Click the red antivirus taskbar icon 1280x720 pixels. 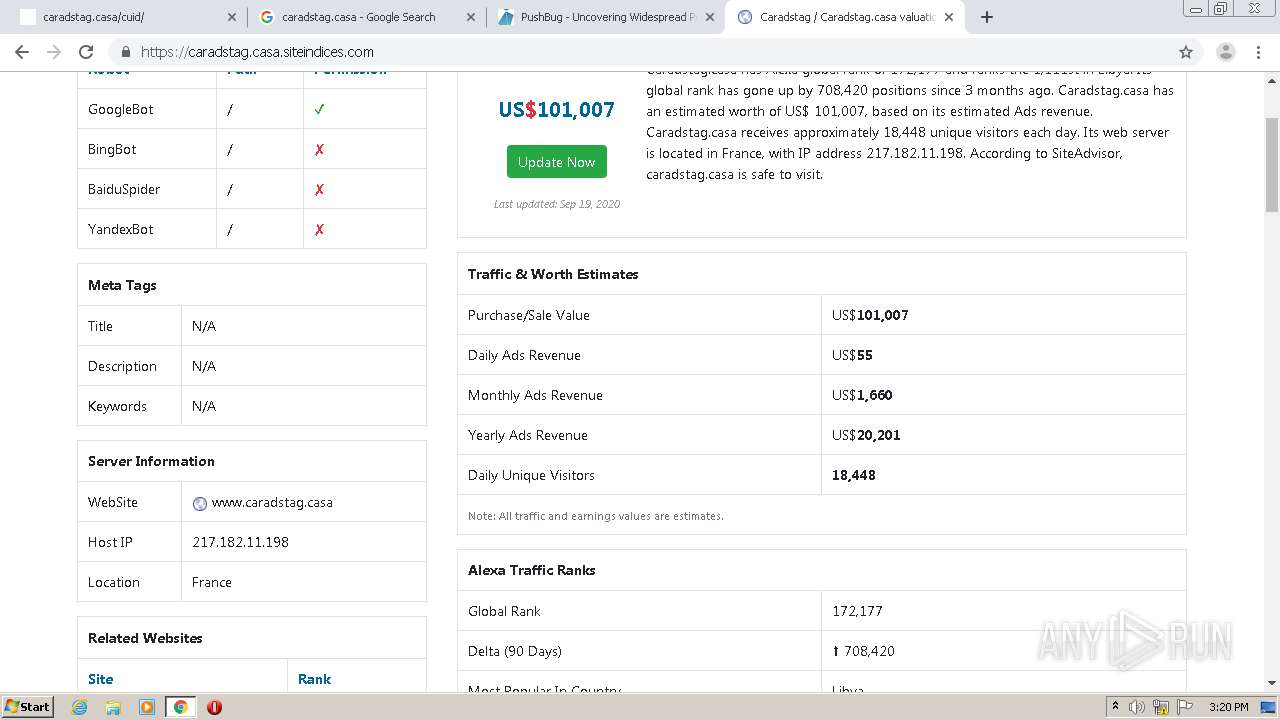[x=214, y=707]
